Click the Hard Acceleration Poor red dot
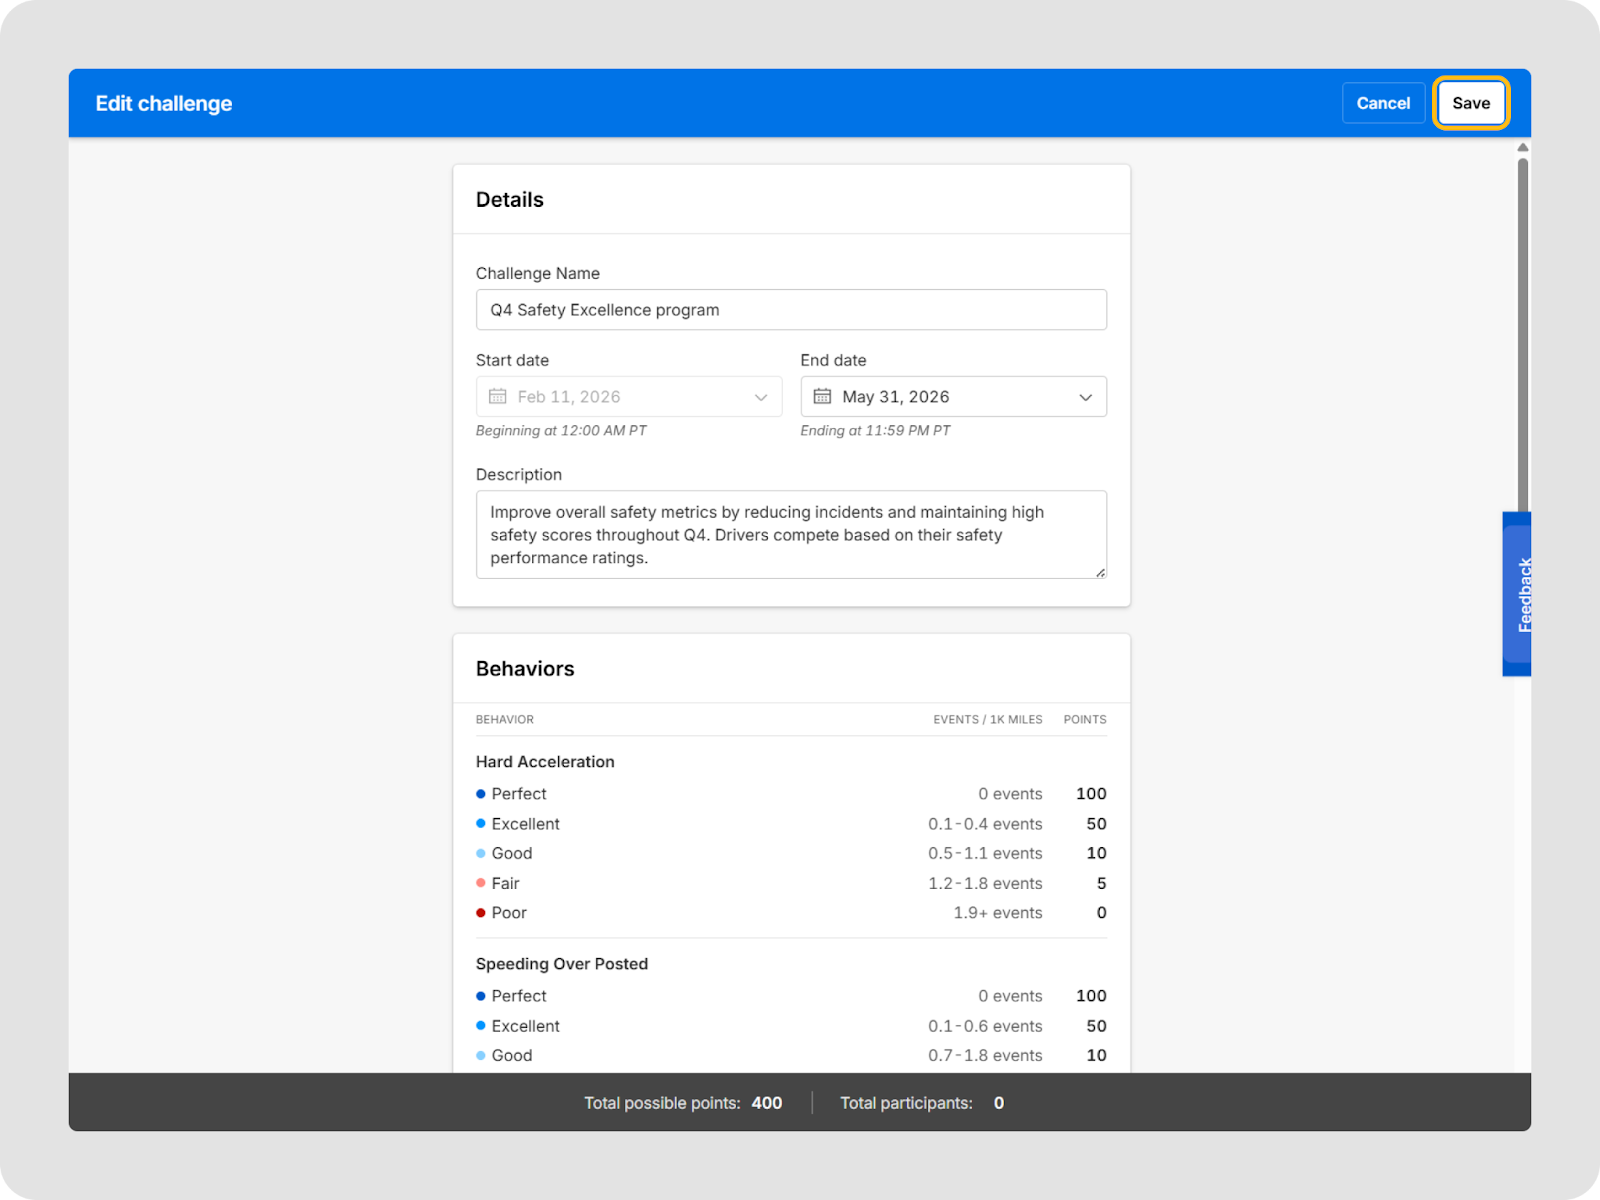This screenshot has width=1600, height=1200. pos(481,913)
